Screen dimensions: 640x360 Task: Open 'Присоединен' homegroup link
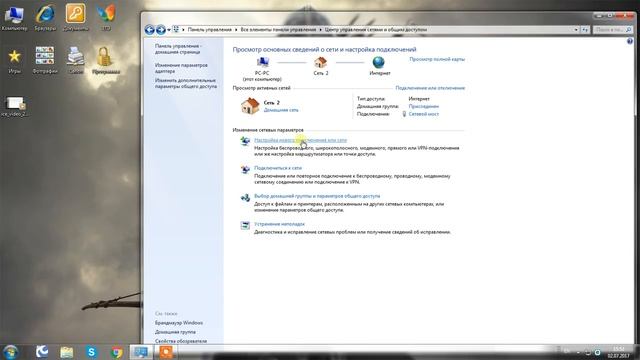click(424, 106)
